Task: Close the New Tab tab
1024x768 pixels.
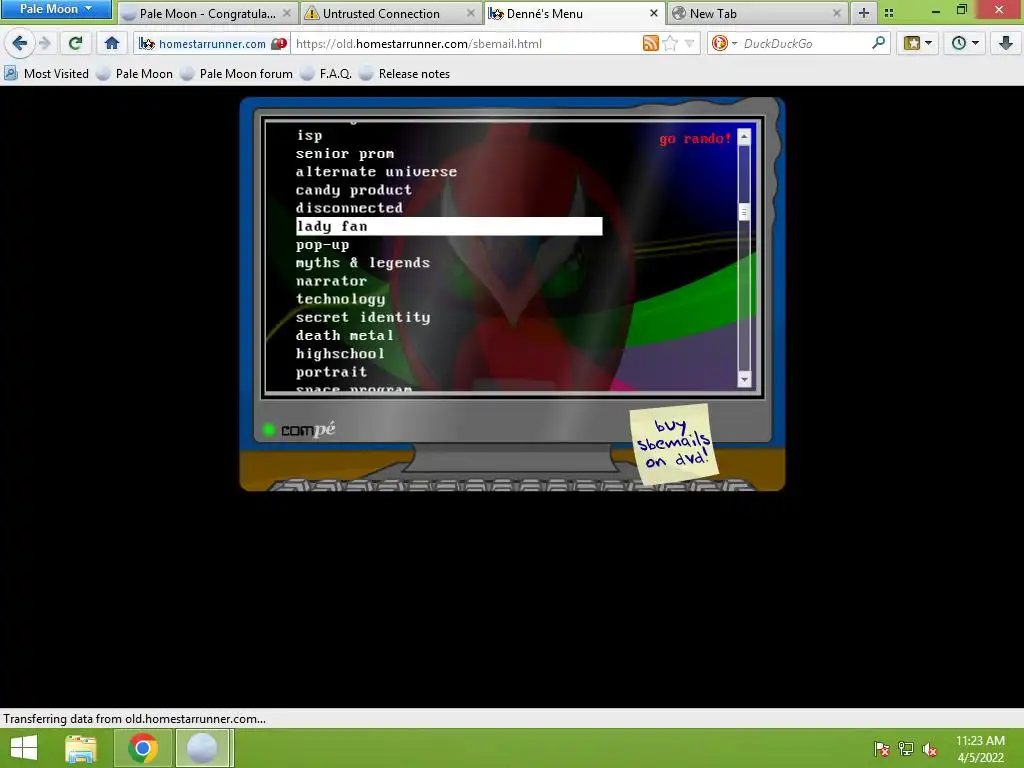Action: pos(837,13)
